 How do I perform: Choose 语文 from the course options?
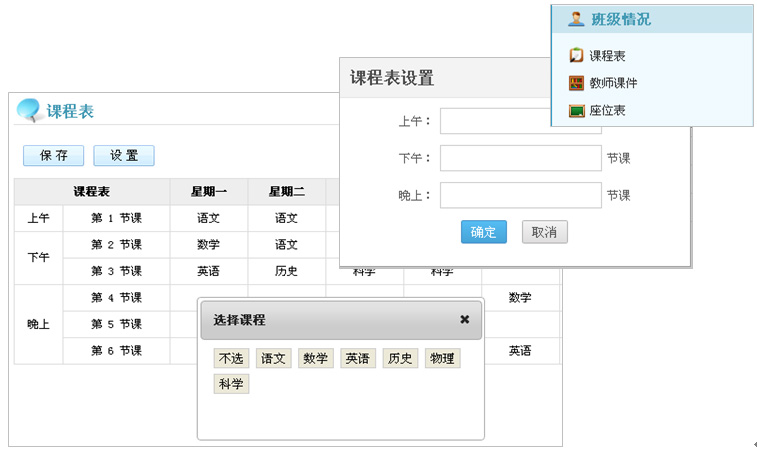click(273, 358)
